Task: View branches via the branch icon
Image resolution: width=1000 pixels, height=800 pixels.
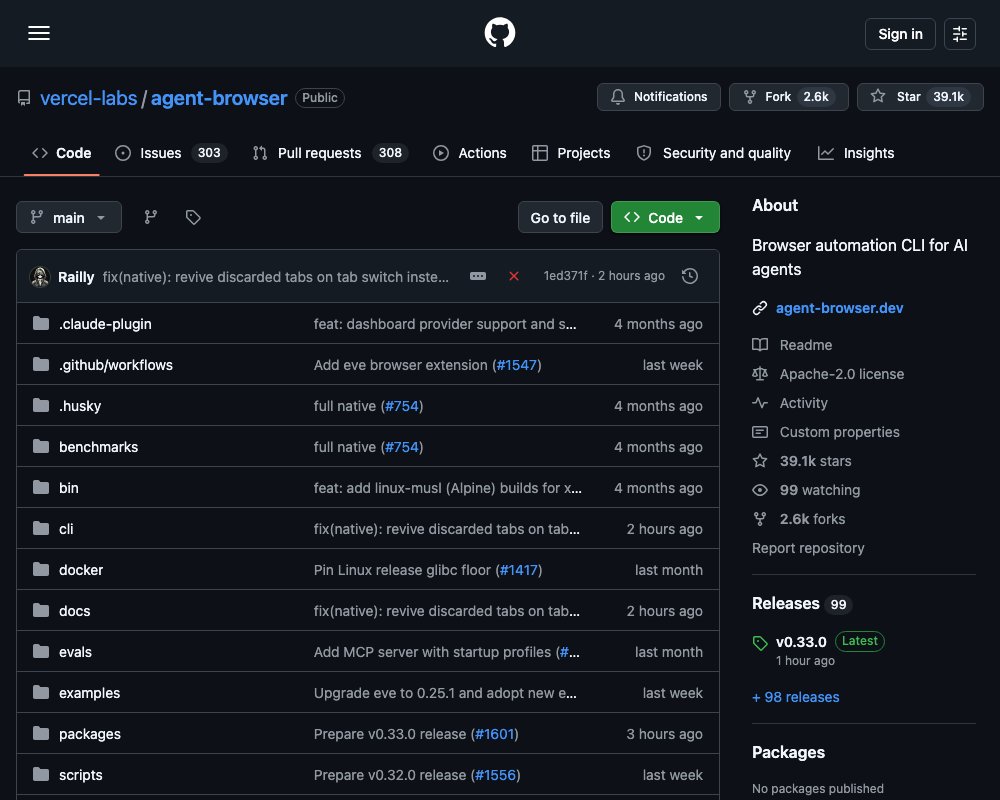Action: (151, 218)
